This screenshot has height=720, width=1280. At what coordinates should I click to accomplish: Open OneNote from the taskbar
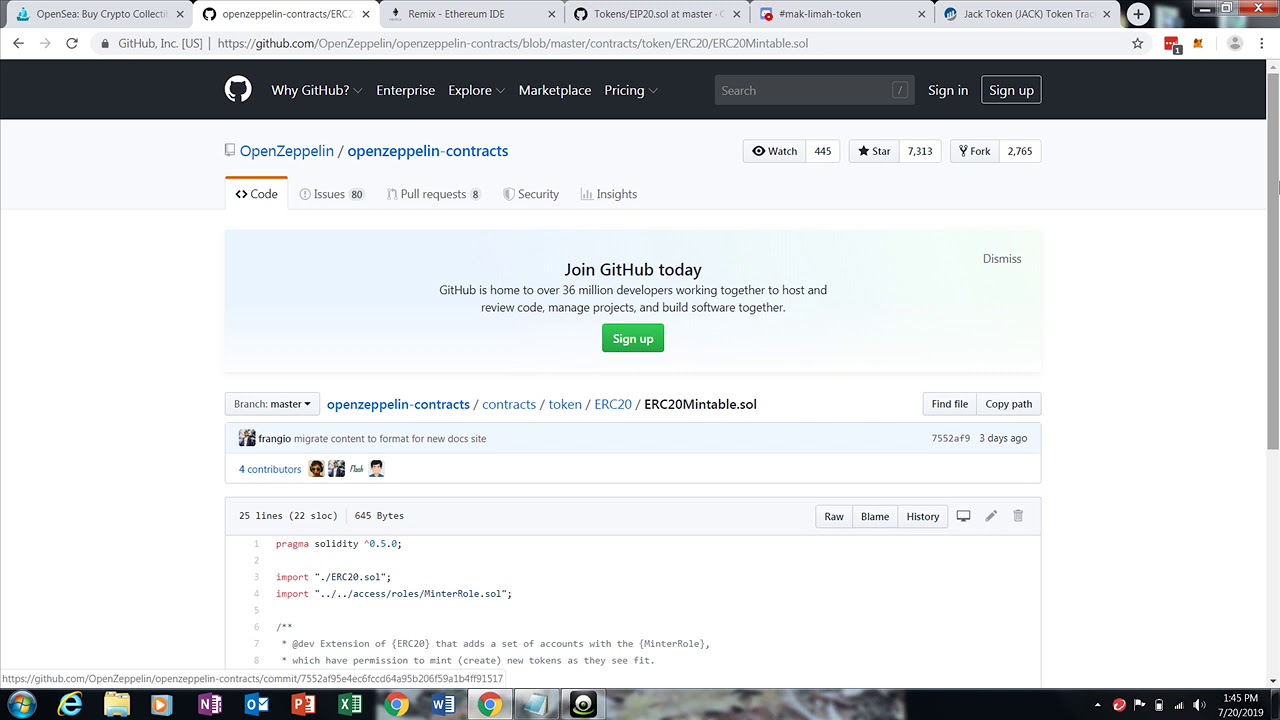(210, 704)
